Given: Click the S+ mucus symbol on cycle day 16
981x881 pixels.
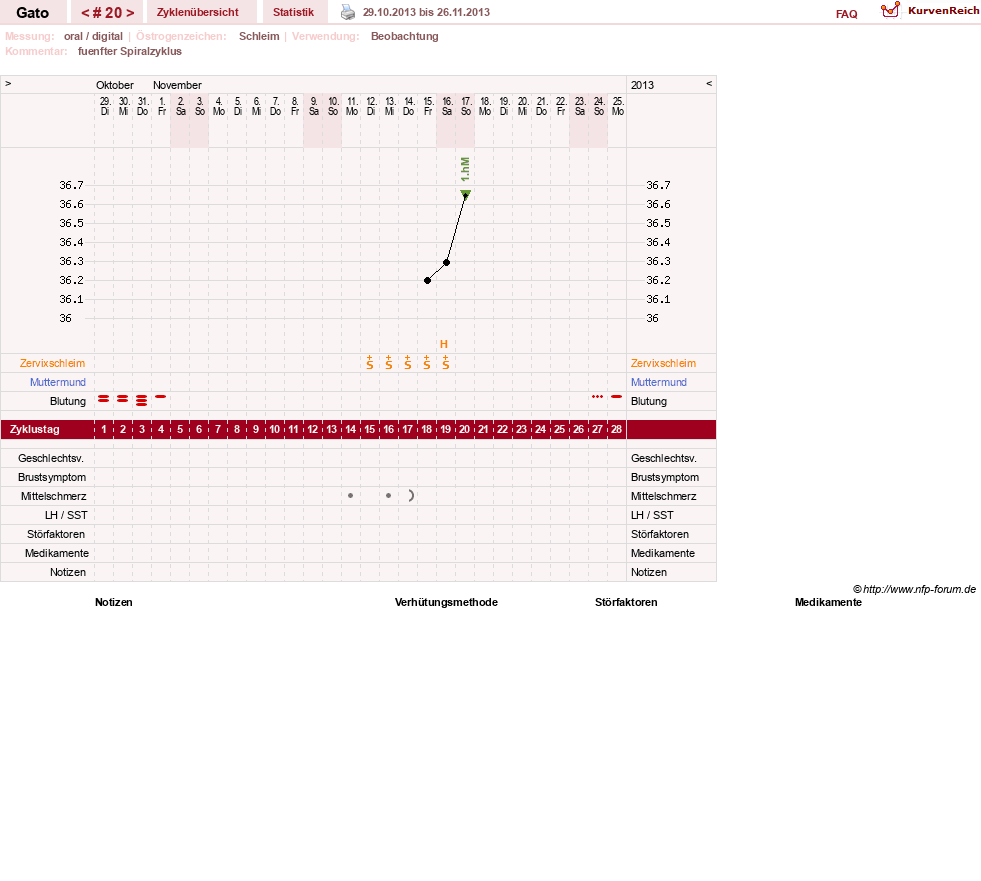Looking at the screenshot, I should (x=389, y=362).
